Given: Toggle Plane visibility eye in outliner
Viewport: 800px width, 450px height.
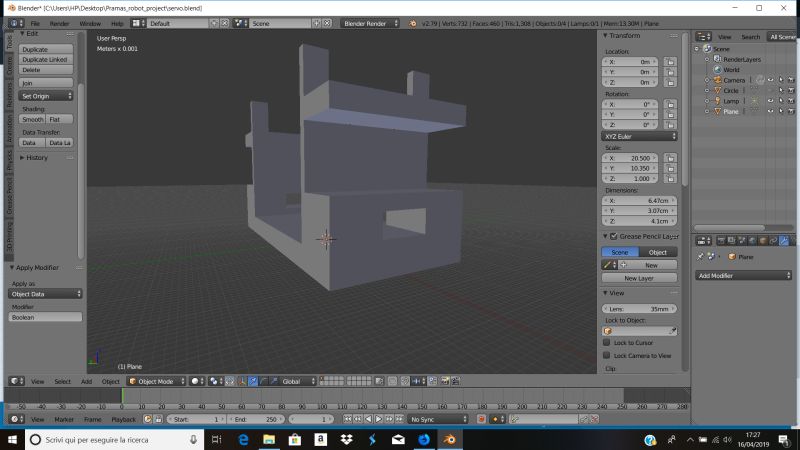Looking at the screenshot, I should (x=770, y=111).
